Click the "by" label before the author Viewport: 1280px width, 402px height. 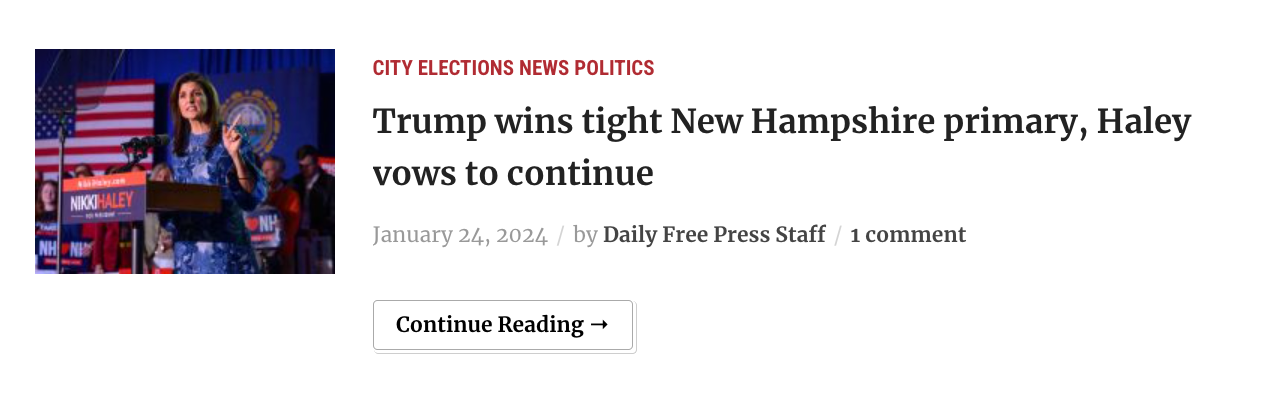(x=585, y=235)
